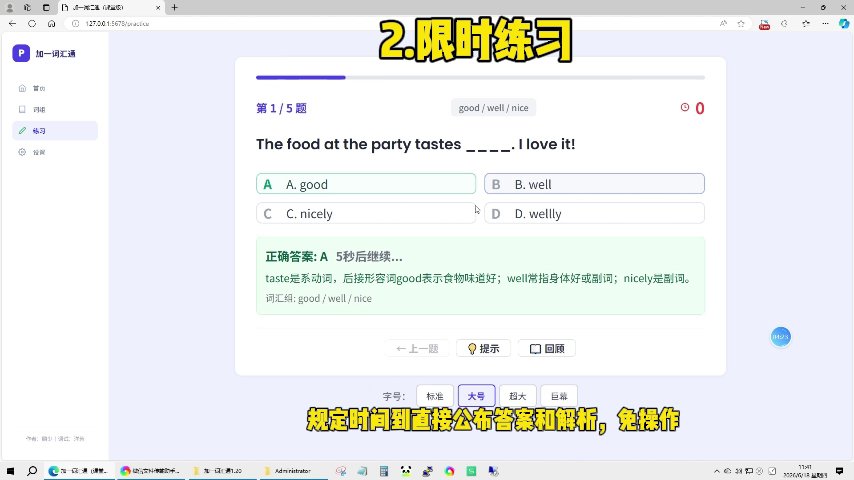Screen dimensions: 854x480
Task: Select answer option C. nicely
Action: click(x=365, y=214)
